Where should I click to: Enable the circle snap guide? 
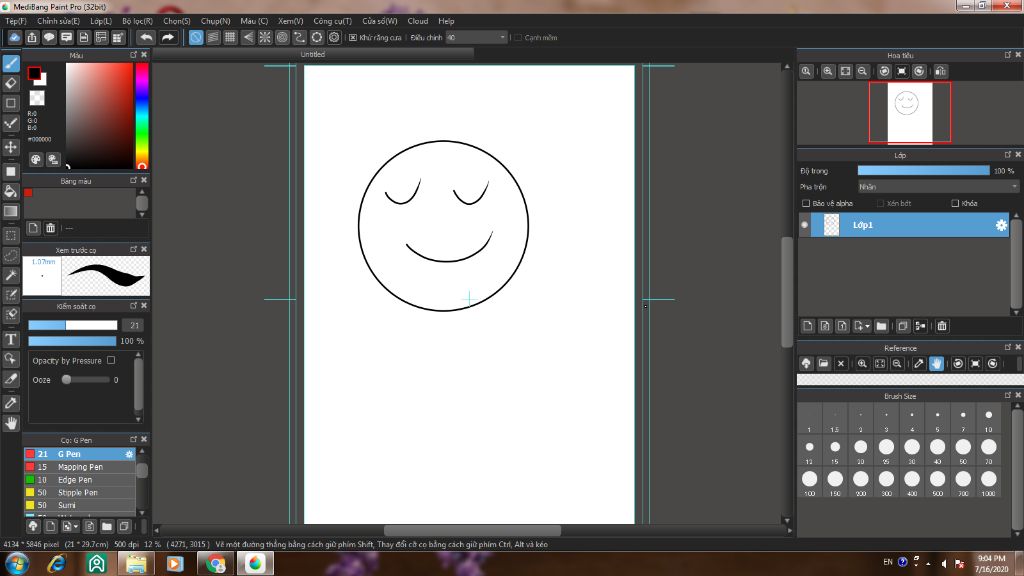(282, 37)
